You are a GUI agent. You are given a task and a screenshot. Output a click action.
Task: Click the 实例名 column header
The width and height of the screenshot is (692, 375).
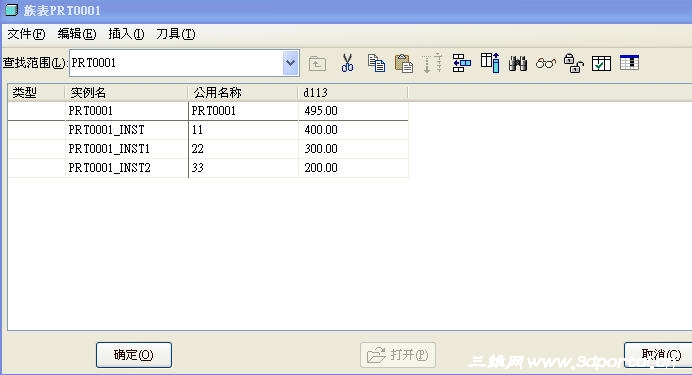127,93
